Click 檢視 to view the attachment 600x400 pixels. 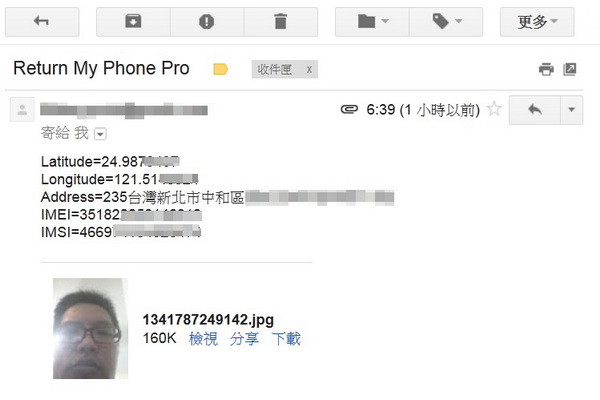tap(203, 339)
